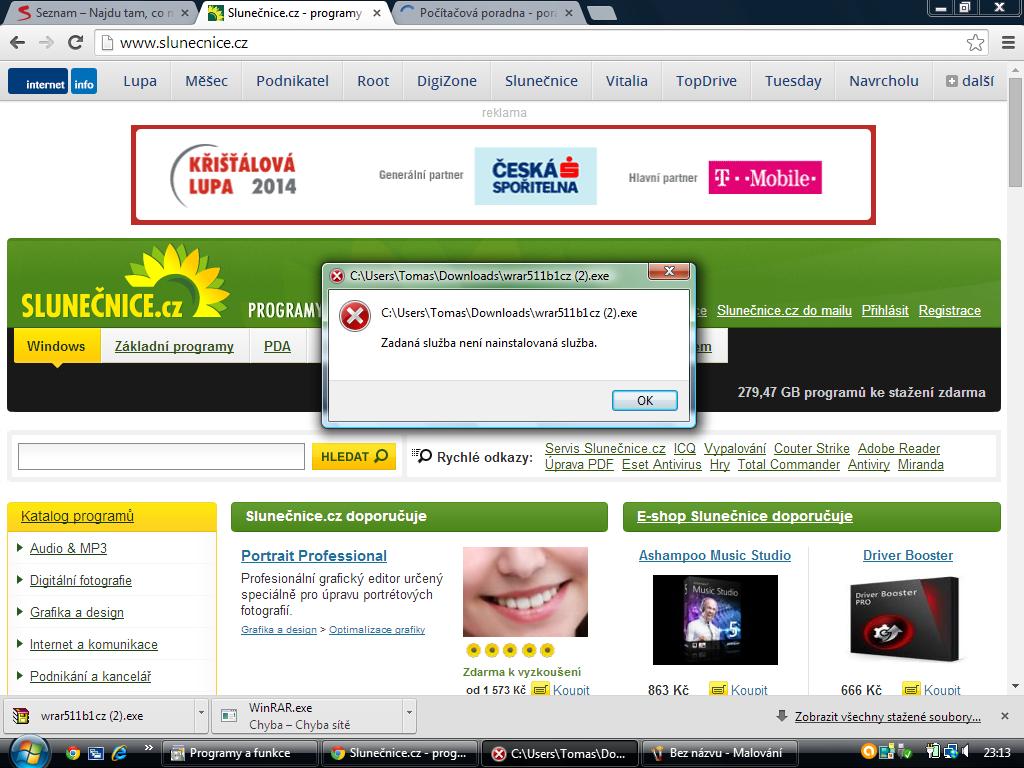This screenshot has width=1024, height=768.
Task: Launch Chrome from quick launch taskbar icon
Action: tap(72, 753)
